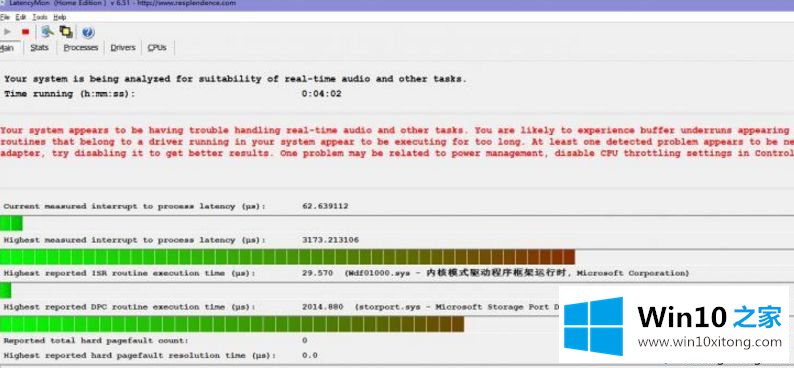This screenshot has width=794, height=368.
Task: Switch to the Processes tab
Action: pos(81,48)
